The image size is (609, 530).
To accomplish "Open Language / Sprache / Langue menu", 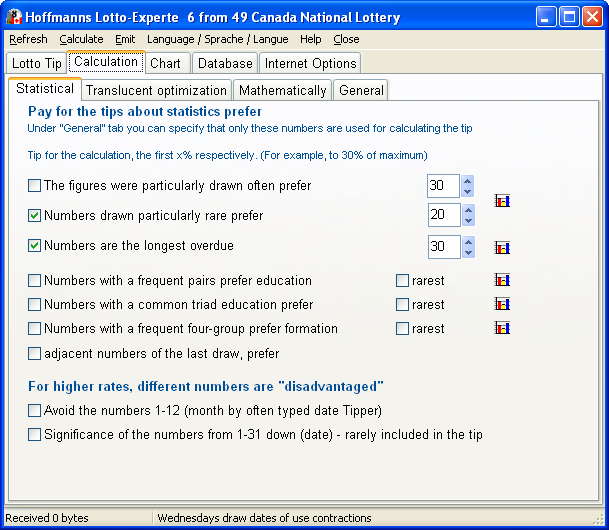I will point(218,39).
